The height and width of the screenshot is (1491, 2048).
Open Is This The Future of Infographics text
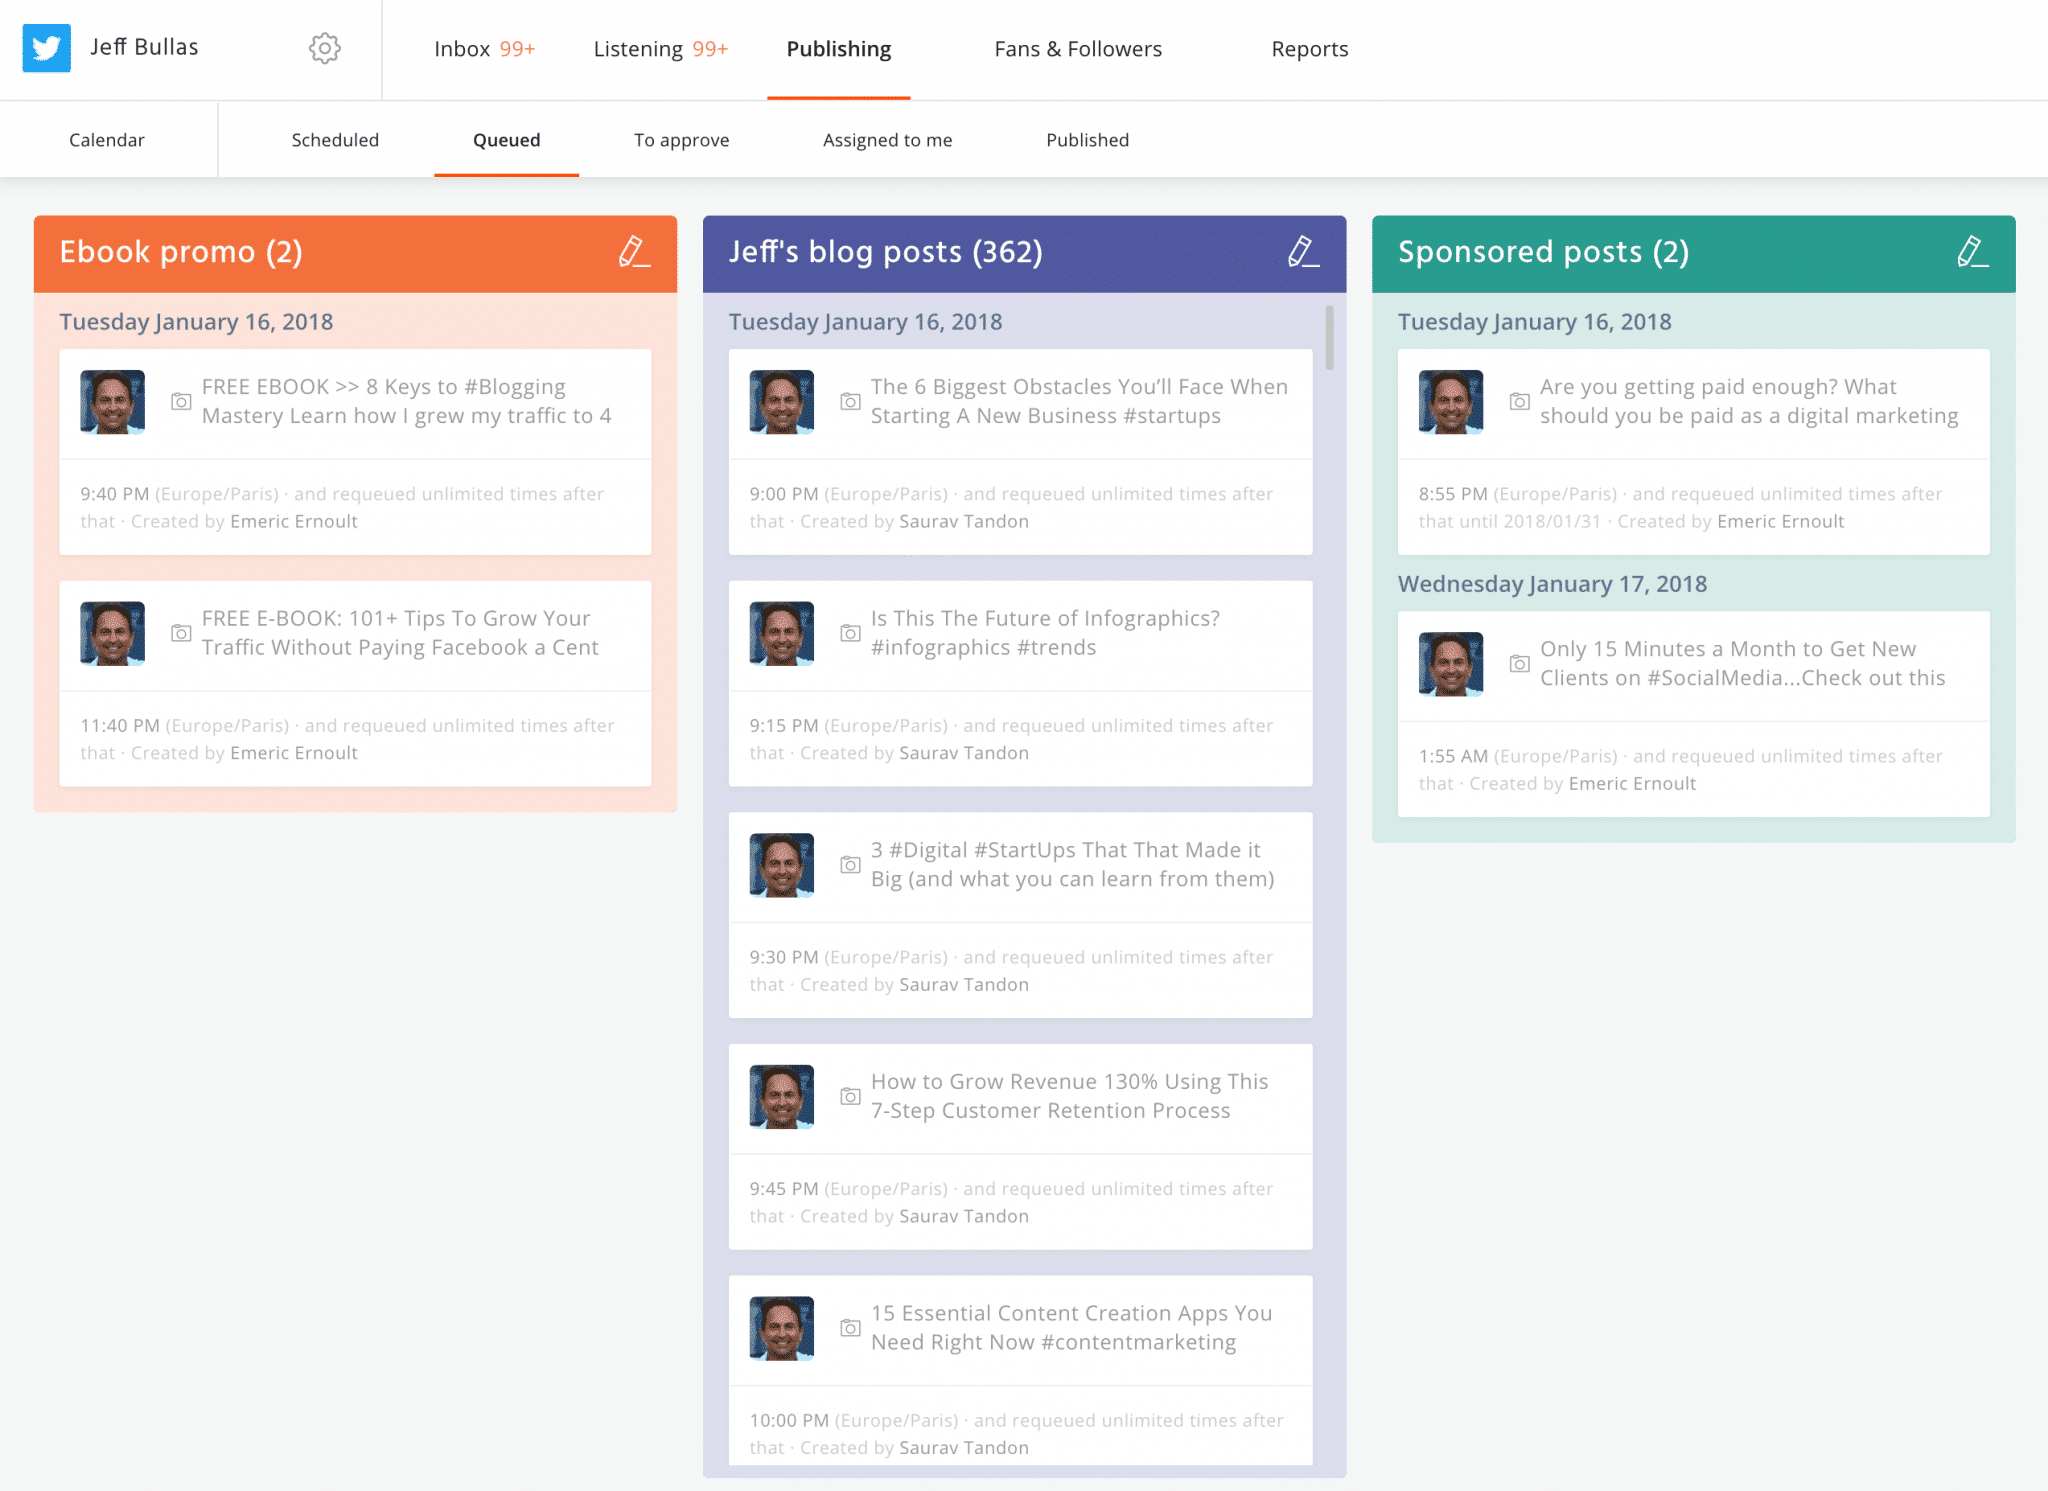1045,633
